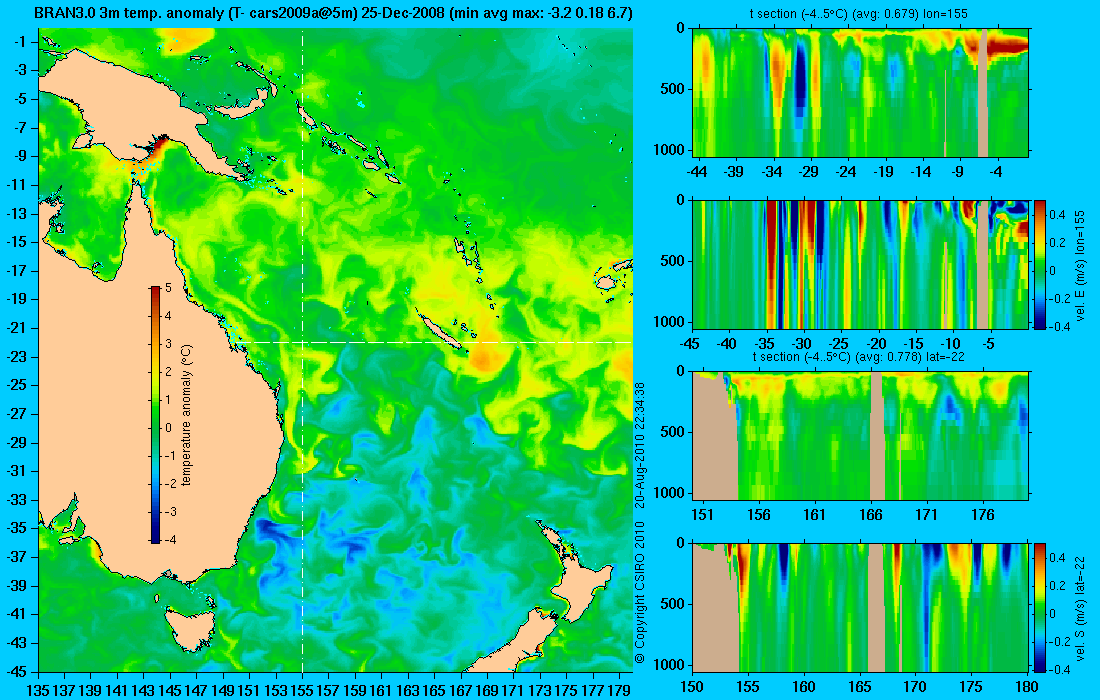Click the -44 label under lon=155 temperature section

pyautogui.click(x=697, y=172)
